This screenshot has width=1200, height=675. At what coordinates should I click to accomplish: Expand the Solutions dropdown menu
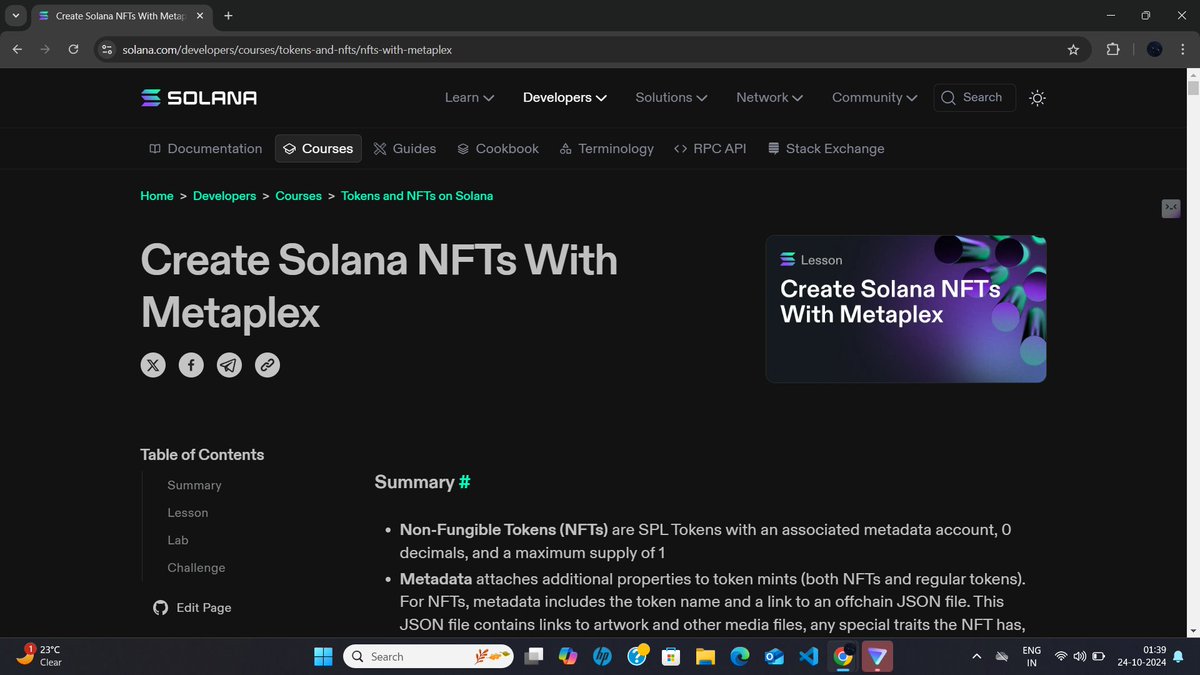coord(672,97)
